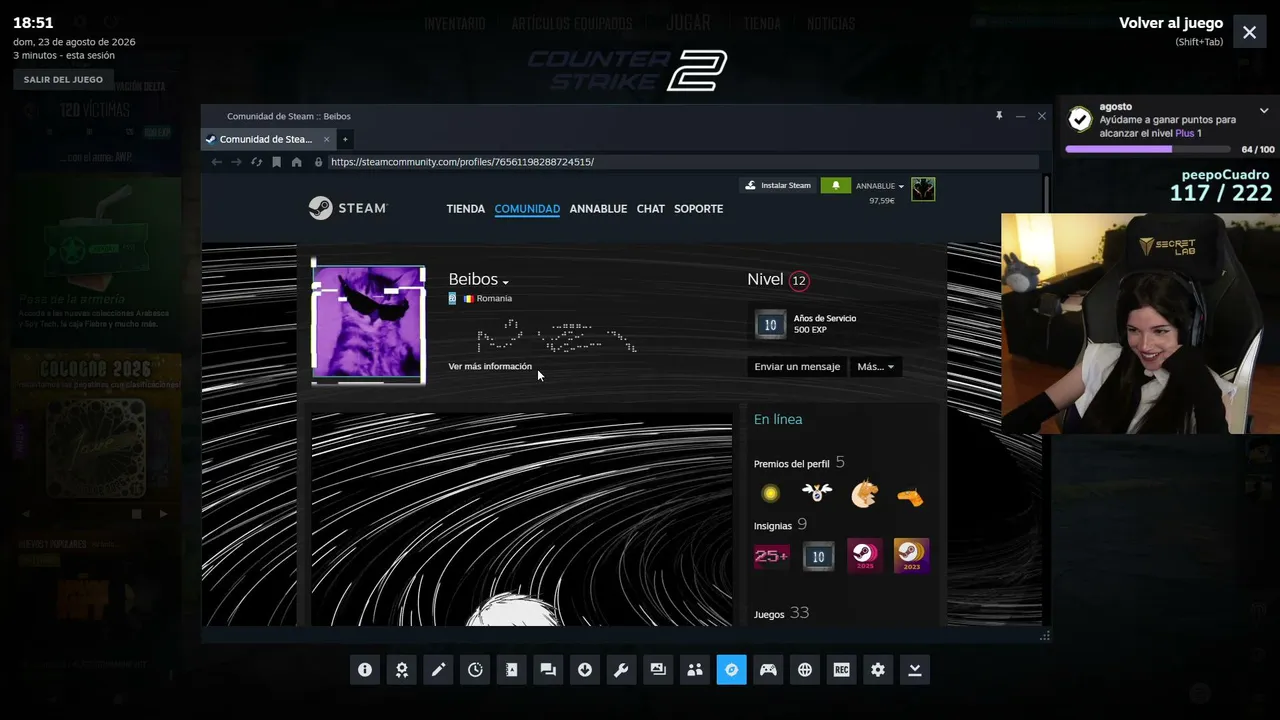Screen dimensions: 1280x720
Task: Select the 25+ badge under Insignias
Action: (x=771, y=556)
